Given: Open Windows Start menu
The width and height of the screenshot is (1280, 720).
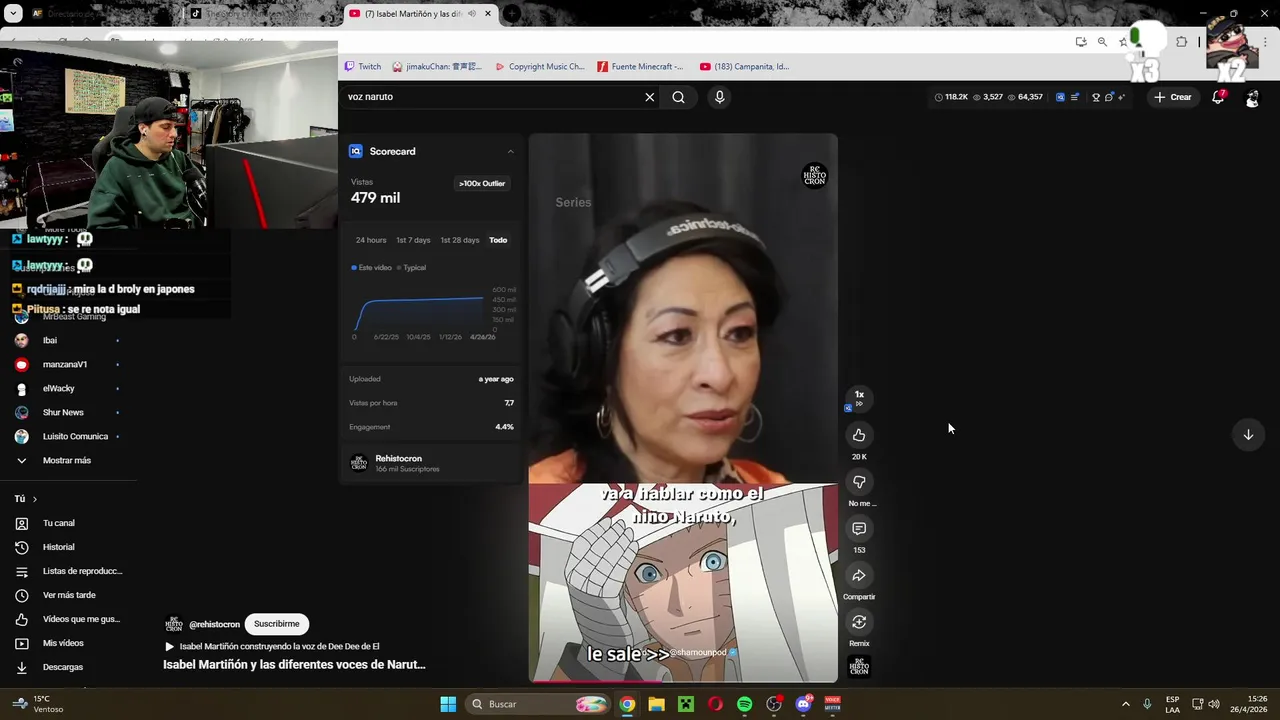Looking at the screenshot, I should [x=448, y=704].
